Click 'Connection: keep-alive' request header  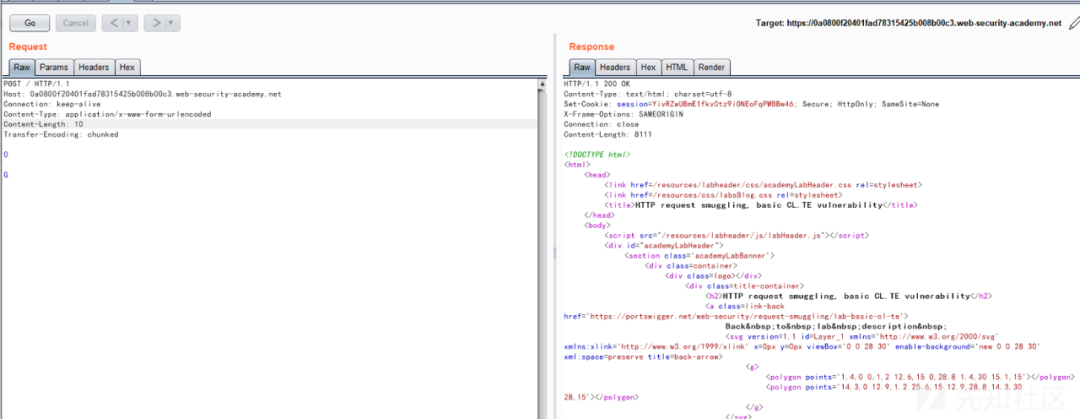pyautogui.click(x=52, y=104)
